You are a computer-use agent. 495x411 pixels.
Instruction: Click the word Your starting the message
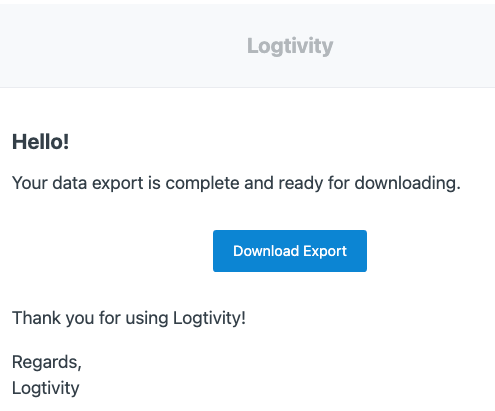[30, 183]
